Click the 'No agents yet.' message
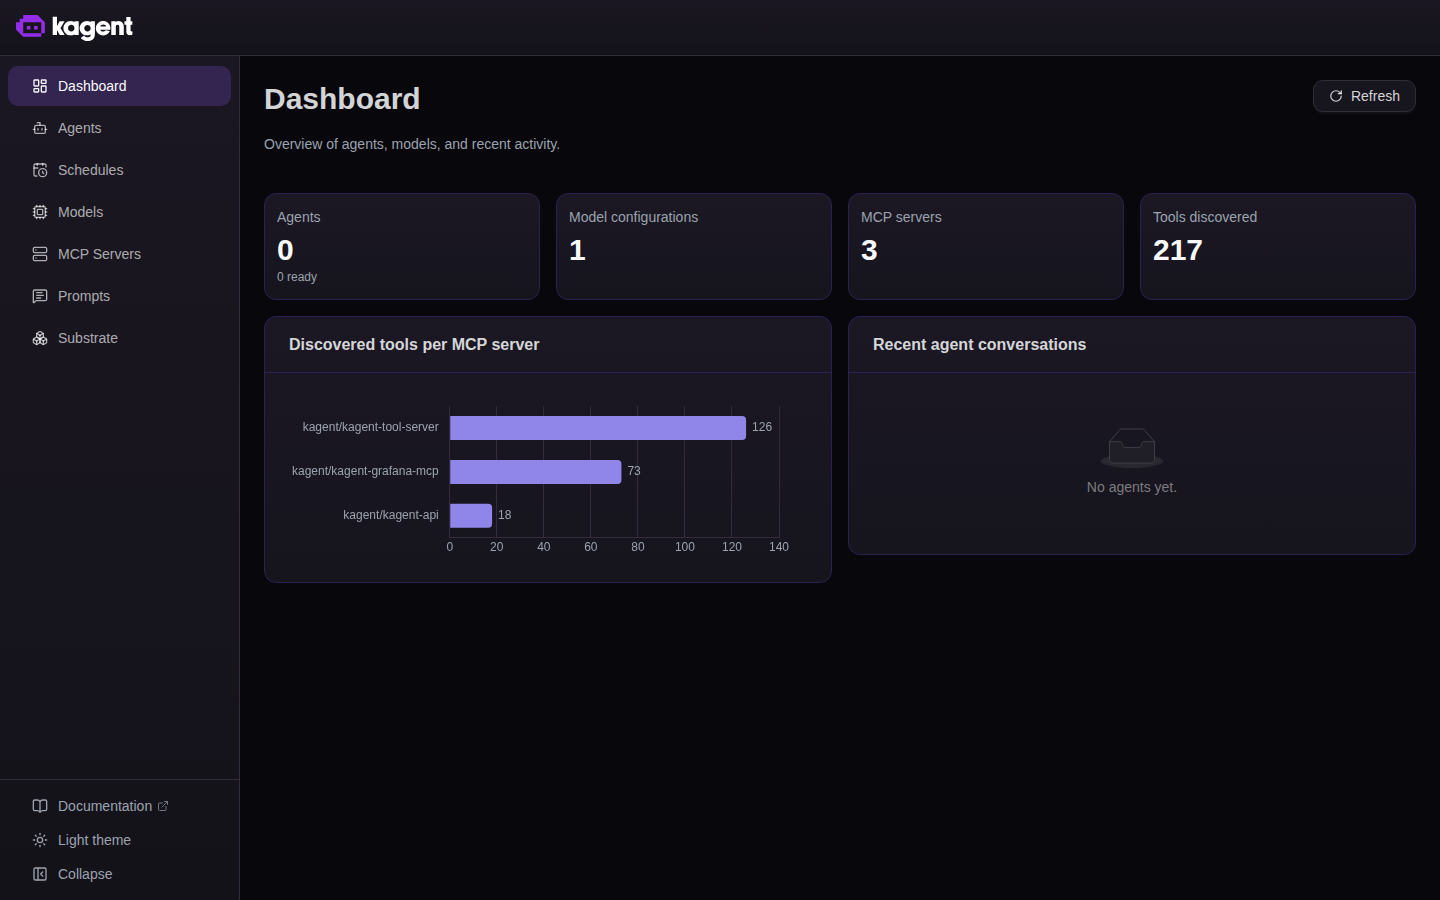 point(1132,487)
